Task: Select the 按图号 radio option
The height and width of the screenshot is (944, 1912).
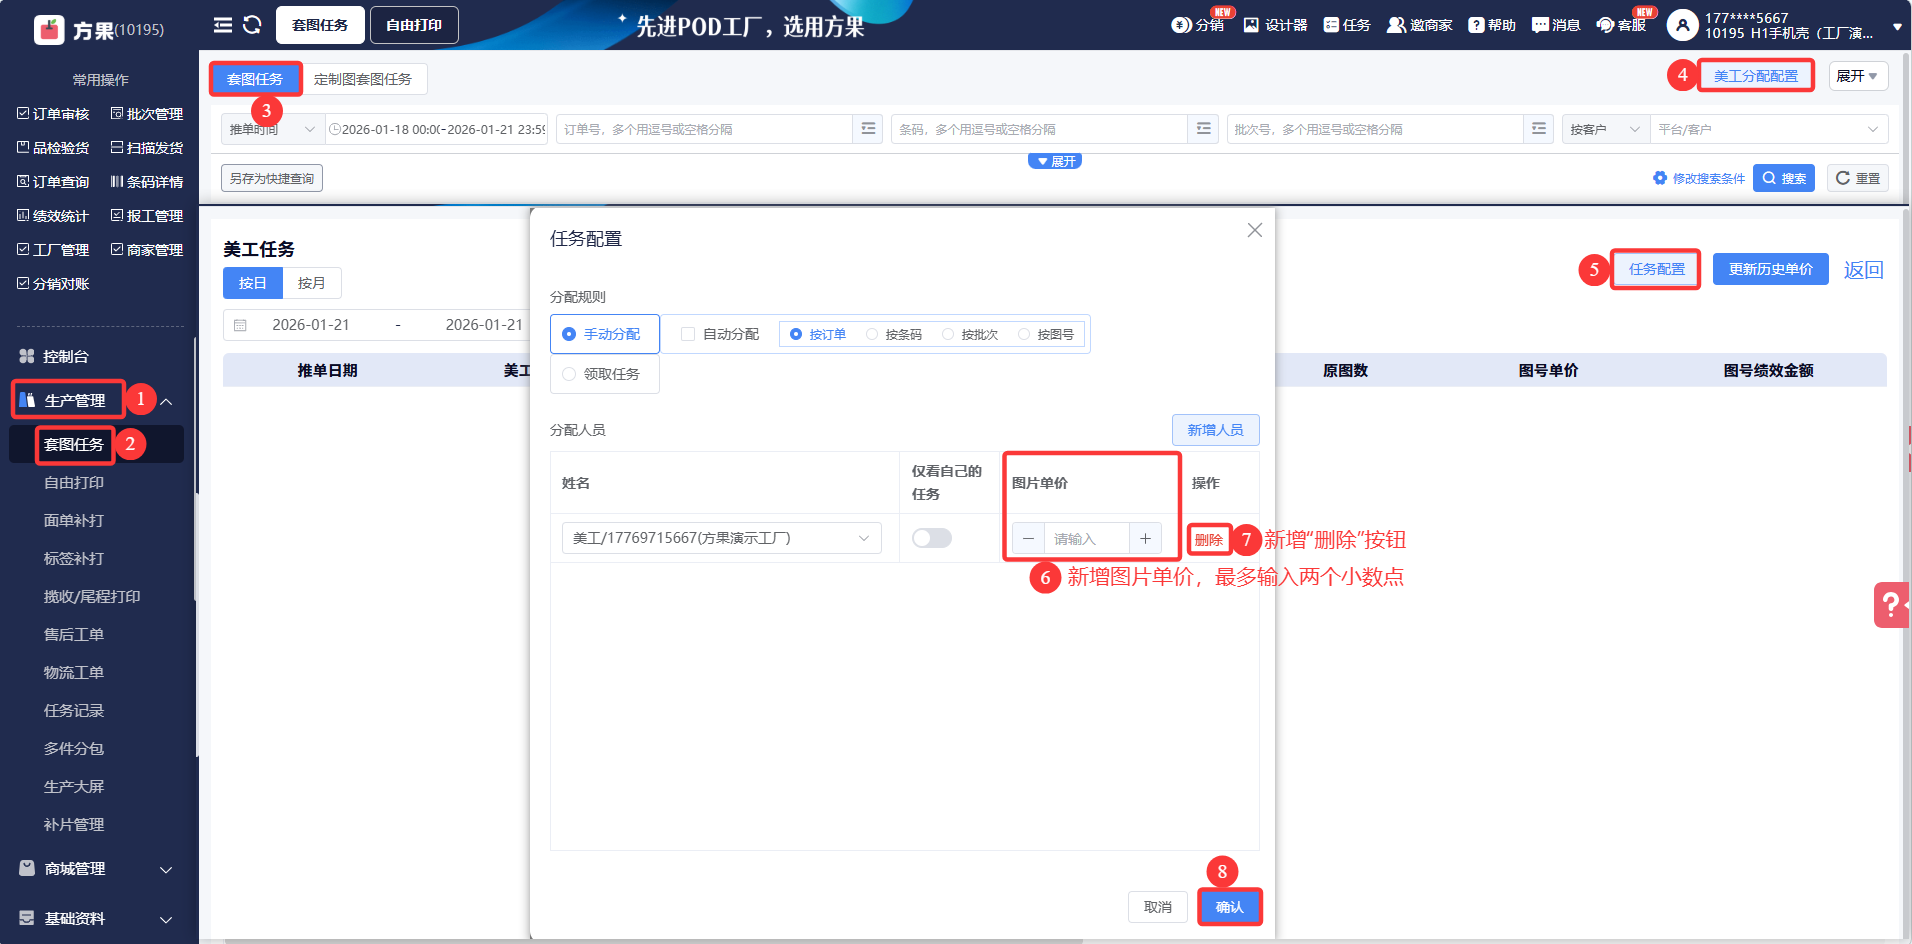Action: (1046, 334)
